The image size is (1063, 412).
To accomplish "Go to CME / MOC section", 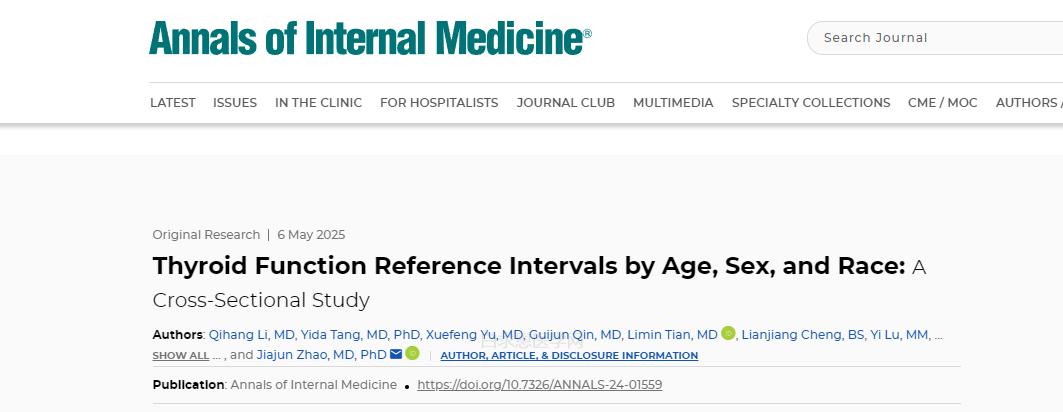I will click(x=942, y=102).
